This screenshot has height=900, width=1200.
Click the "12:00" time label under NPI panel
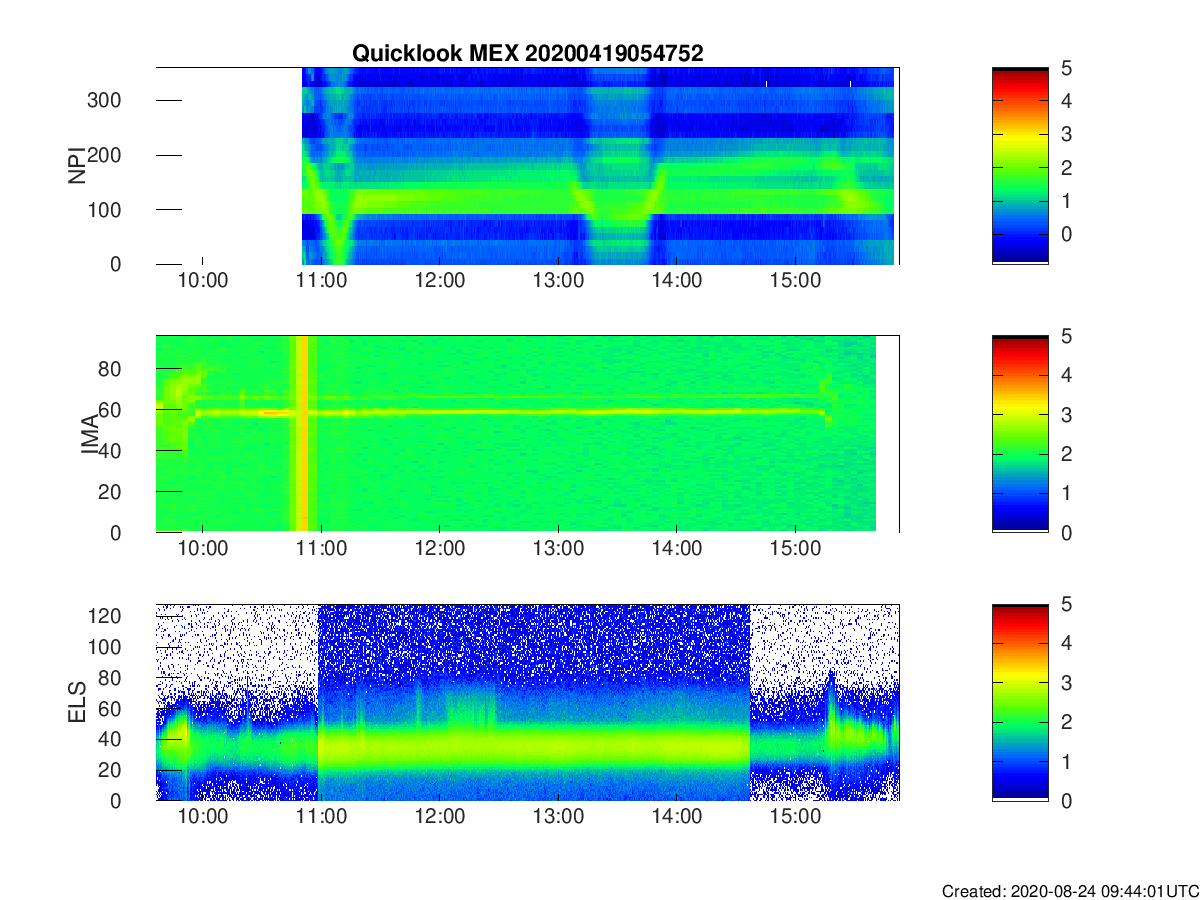(x=439, y=281)
